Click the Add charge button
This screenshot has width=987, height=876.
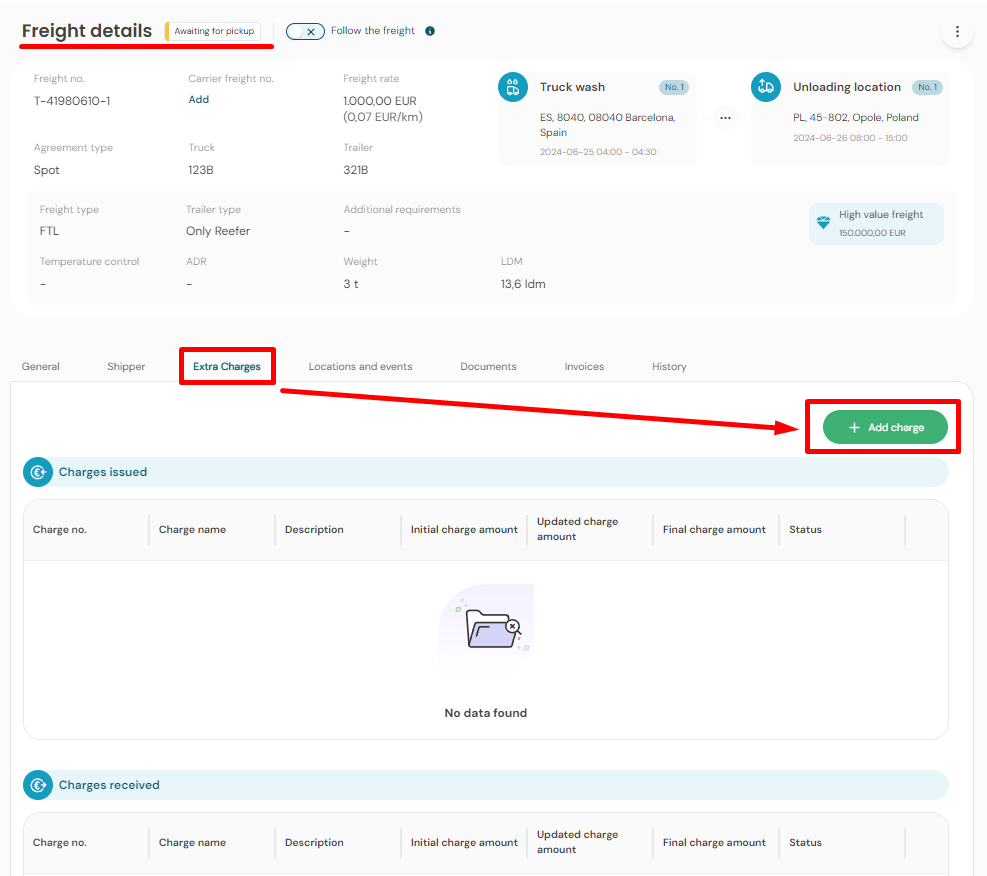coord(883,427)
